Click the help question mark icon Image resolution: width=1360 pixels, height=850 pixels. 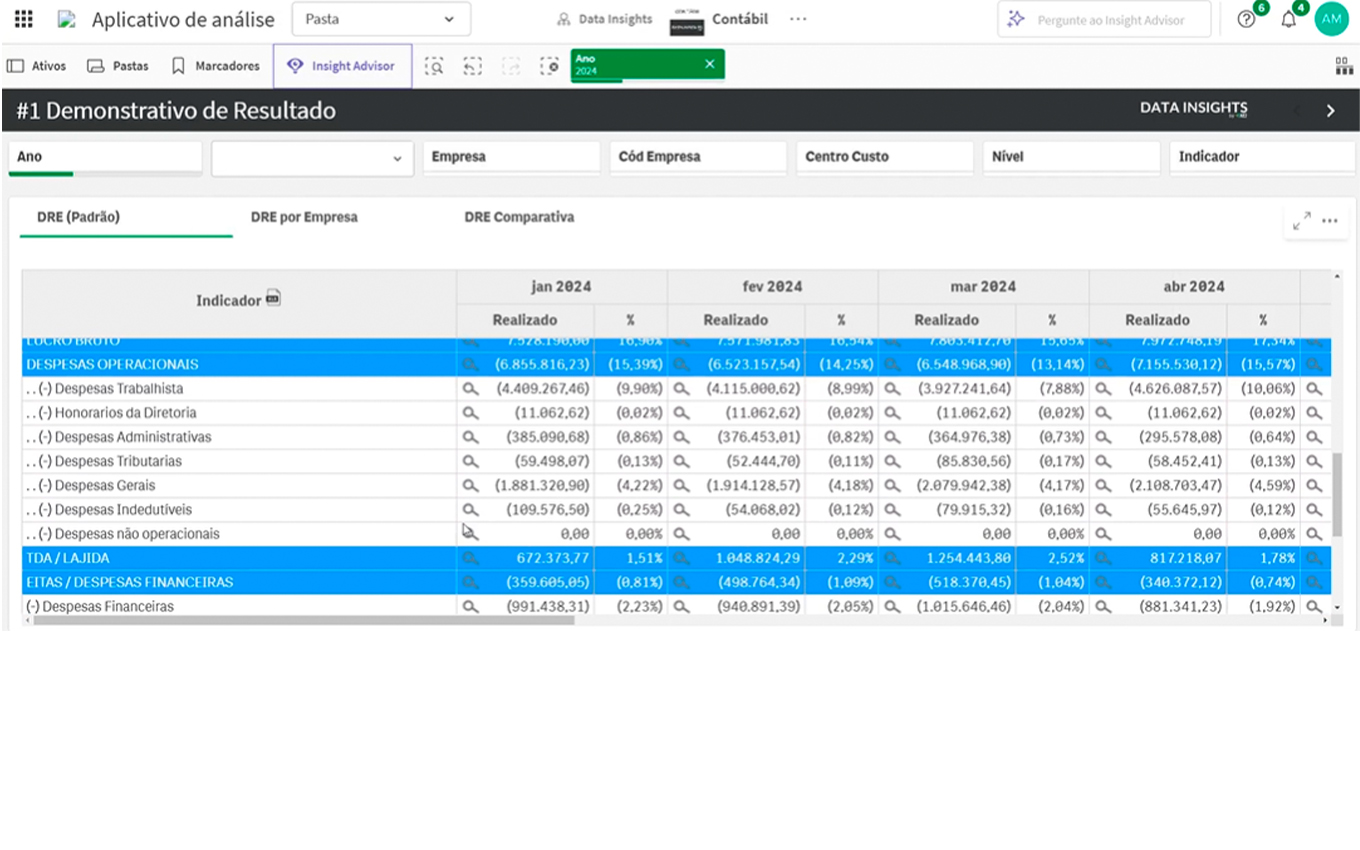(x=1246, y=19)
